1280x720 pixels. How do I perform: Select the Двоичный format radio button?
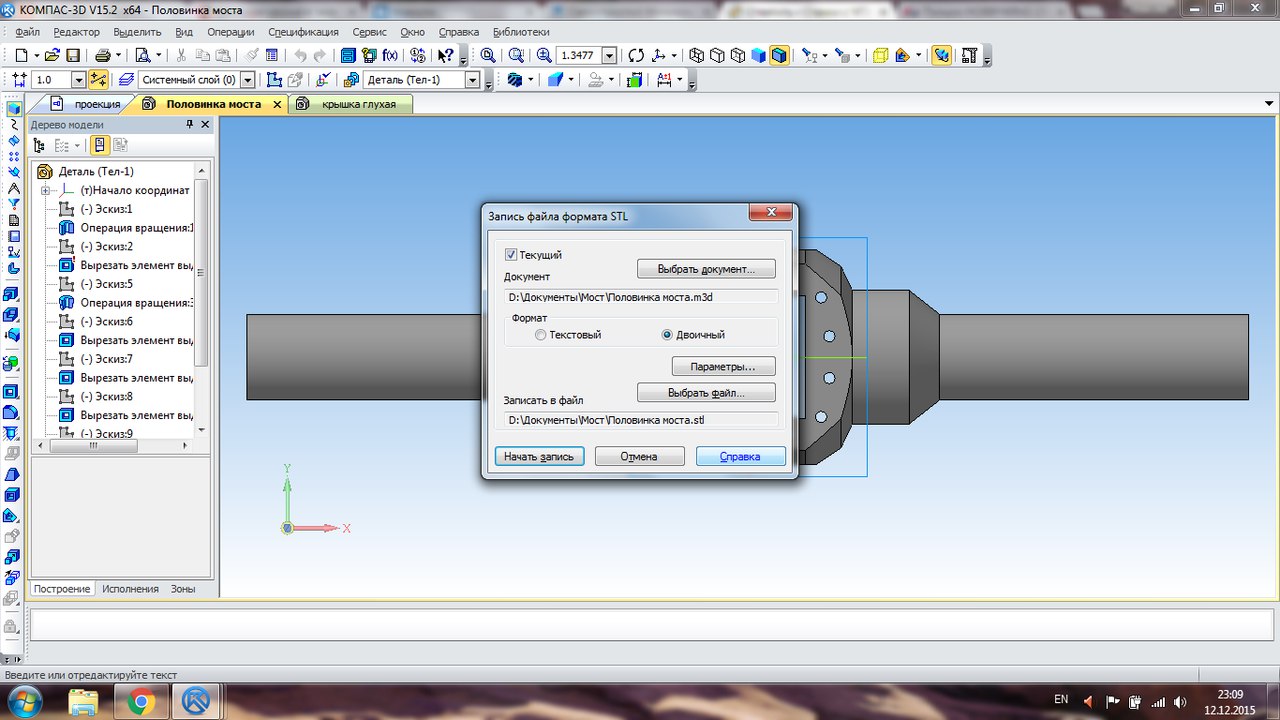(x=667, y=335)
